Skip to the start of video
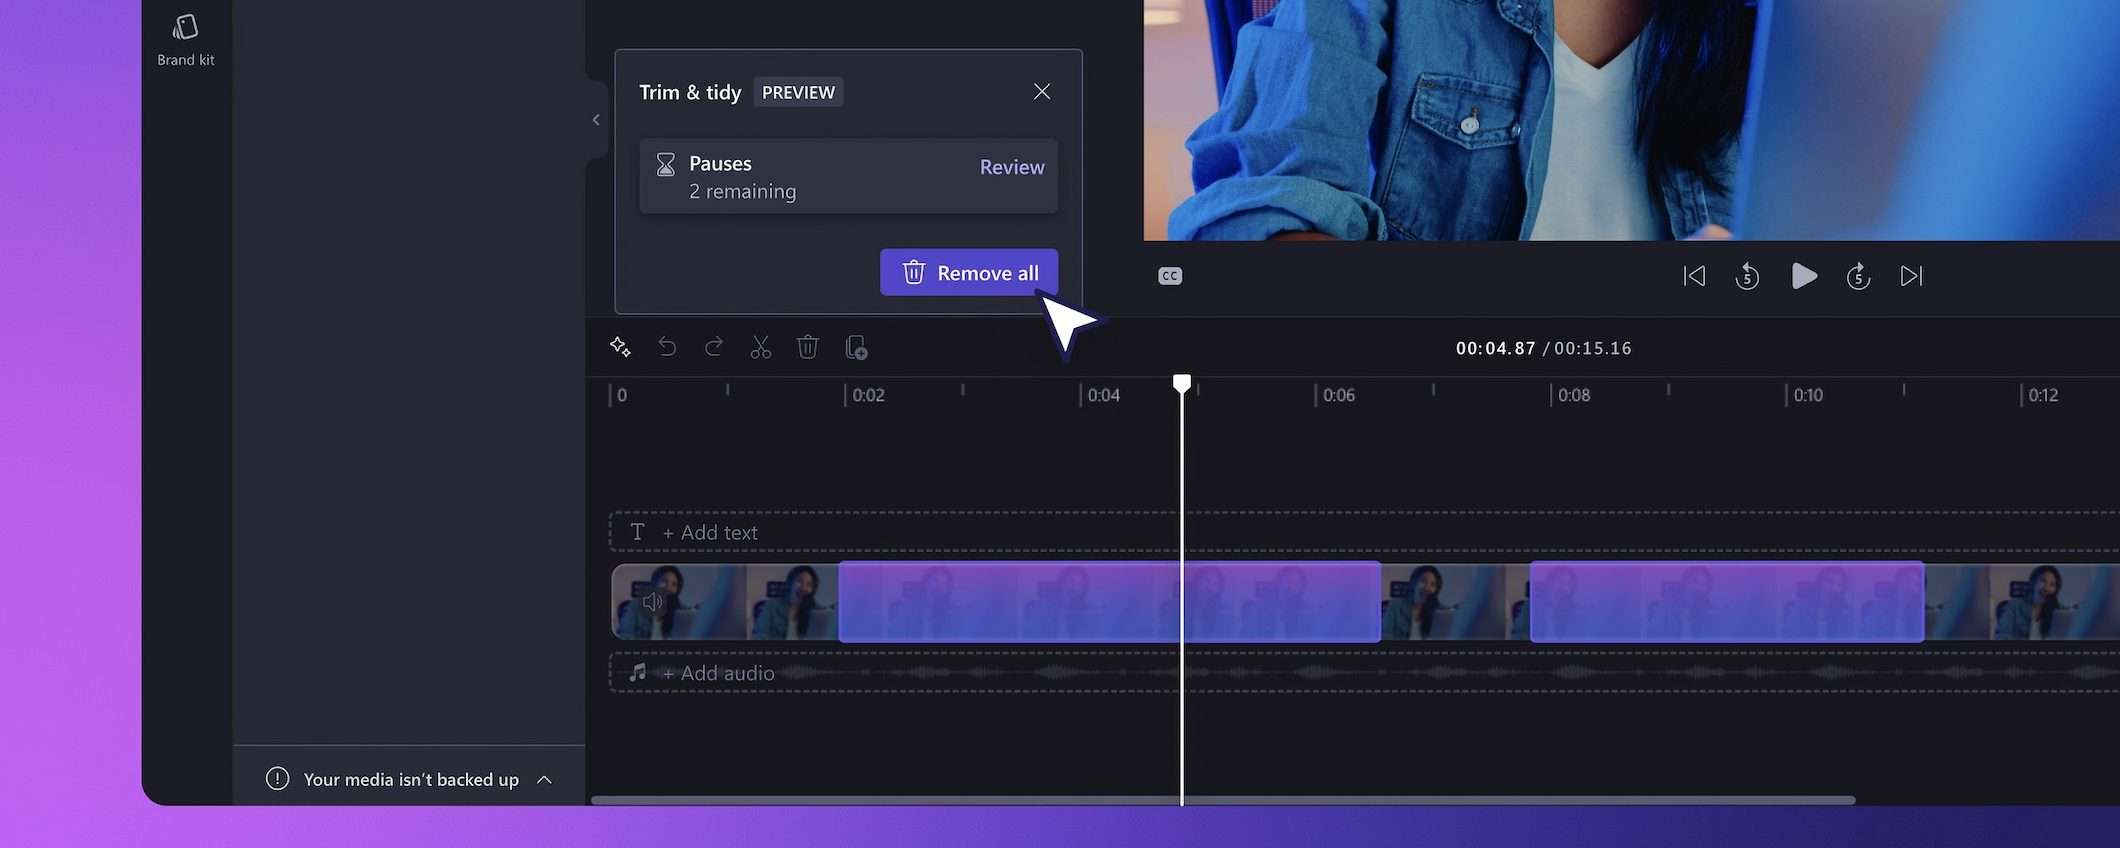 pyautogui.click(x=1694, y=276)
